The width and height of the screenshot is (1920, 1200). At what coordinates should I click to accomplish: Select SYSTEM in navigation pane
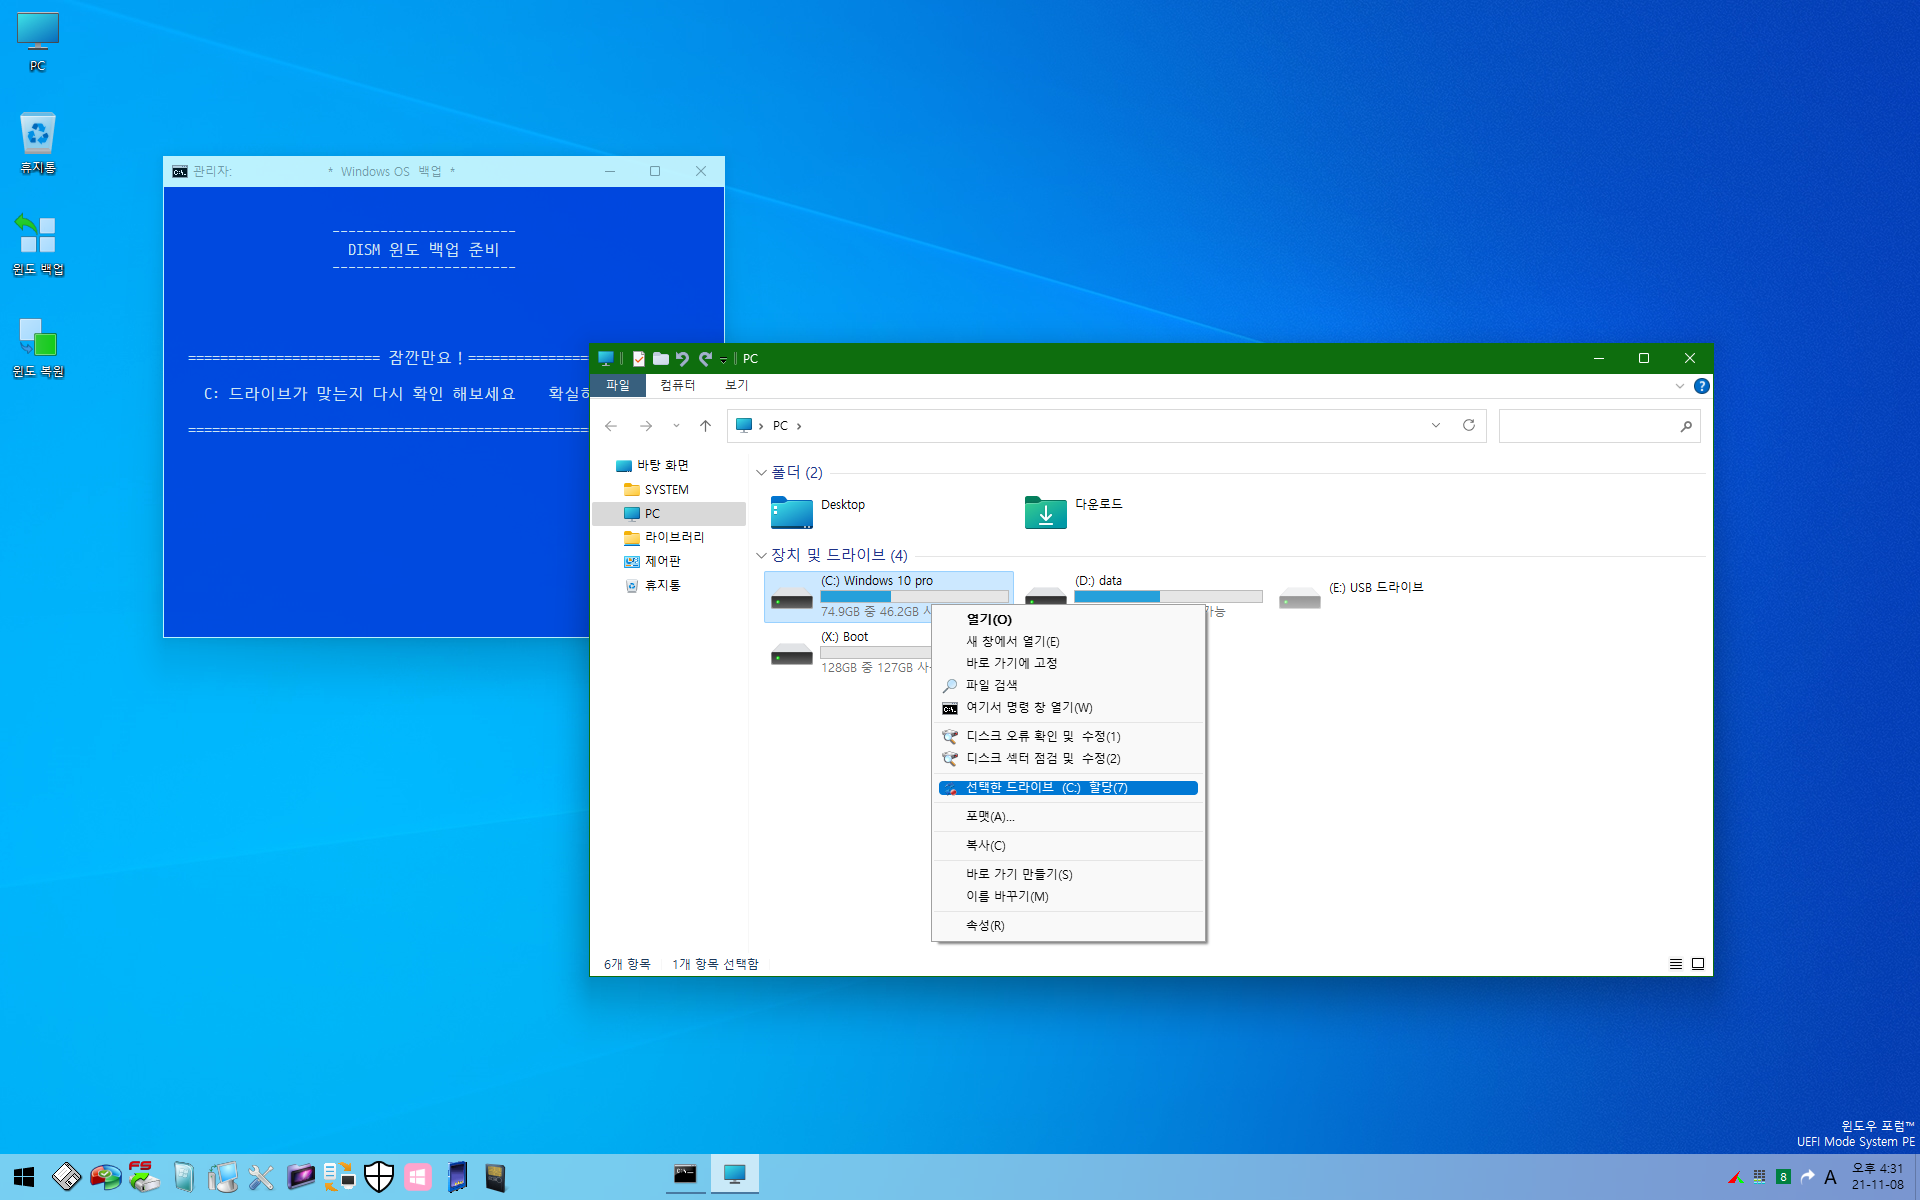click(657, 490)
